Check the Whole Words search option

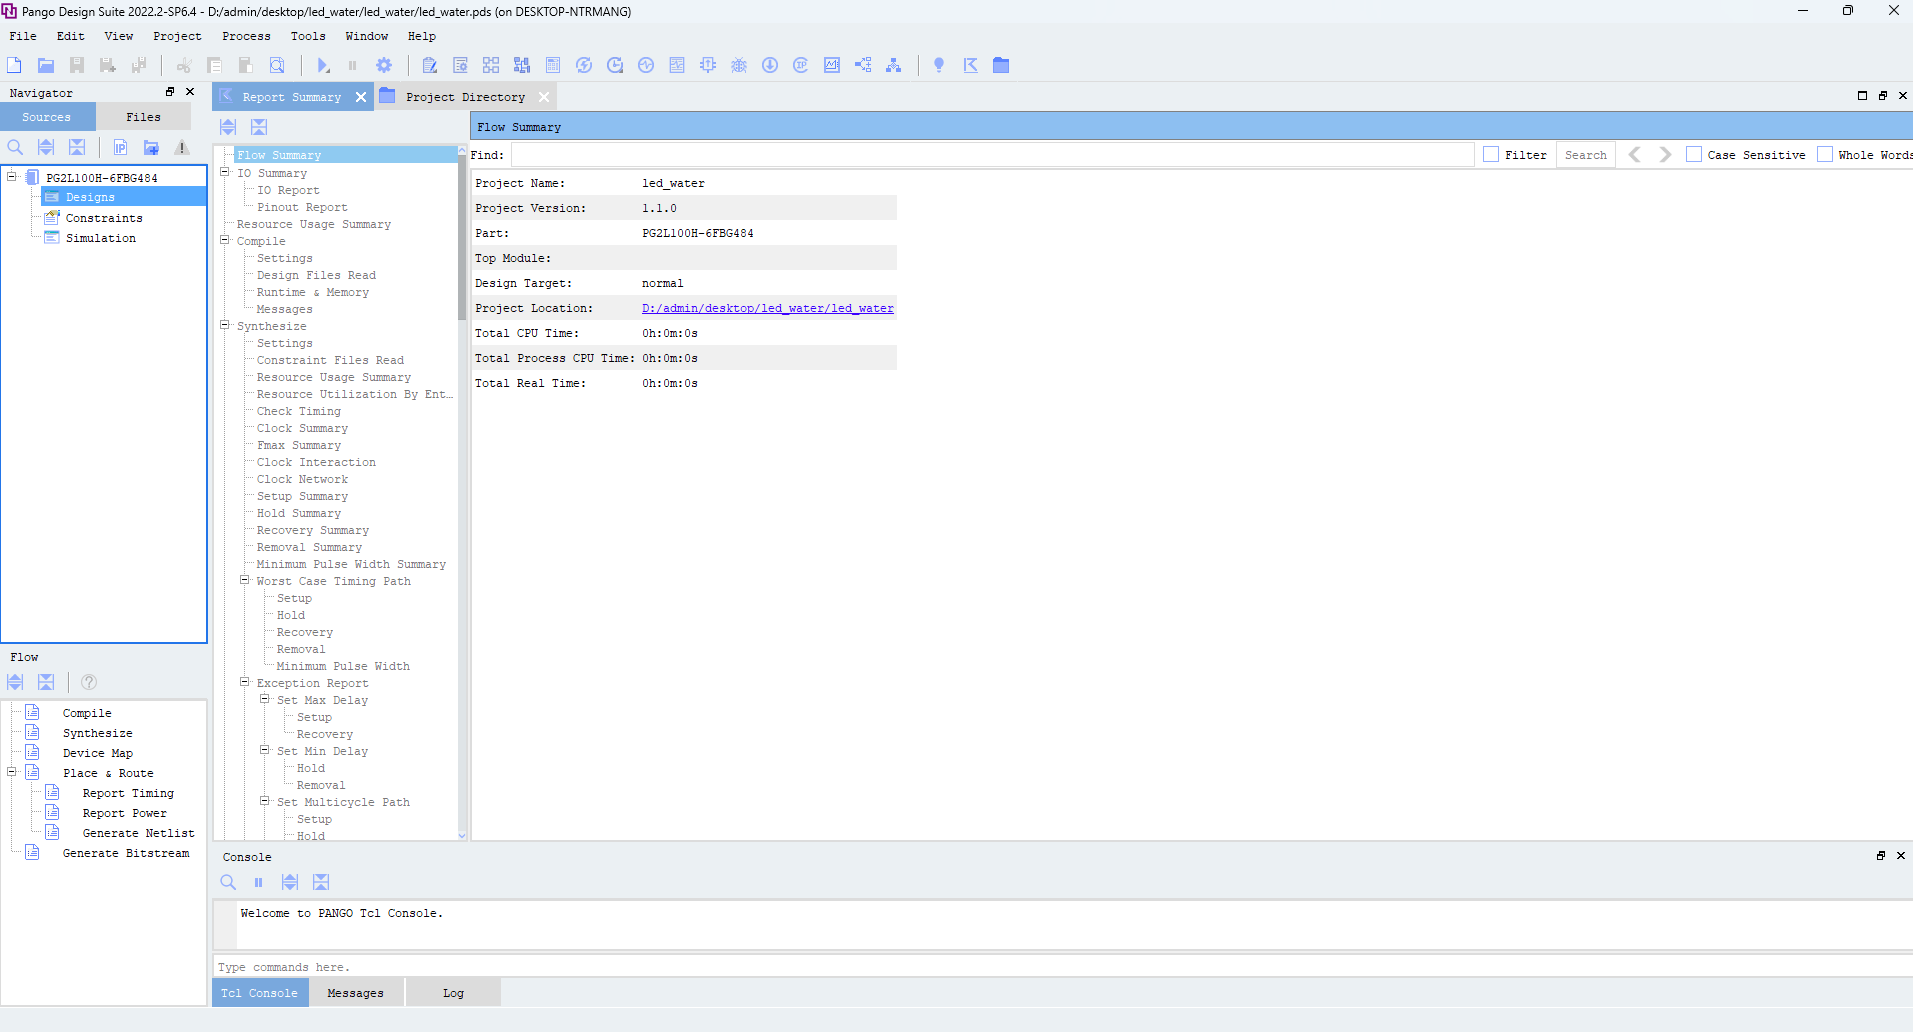[1826, 154]
